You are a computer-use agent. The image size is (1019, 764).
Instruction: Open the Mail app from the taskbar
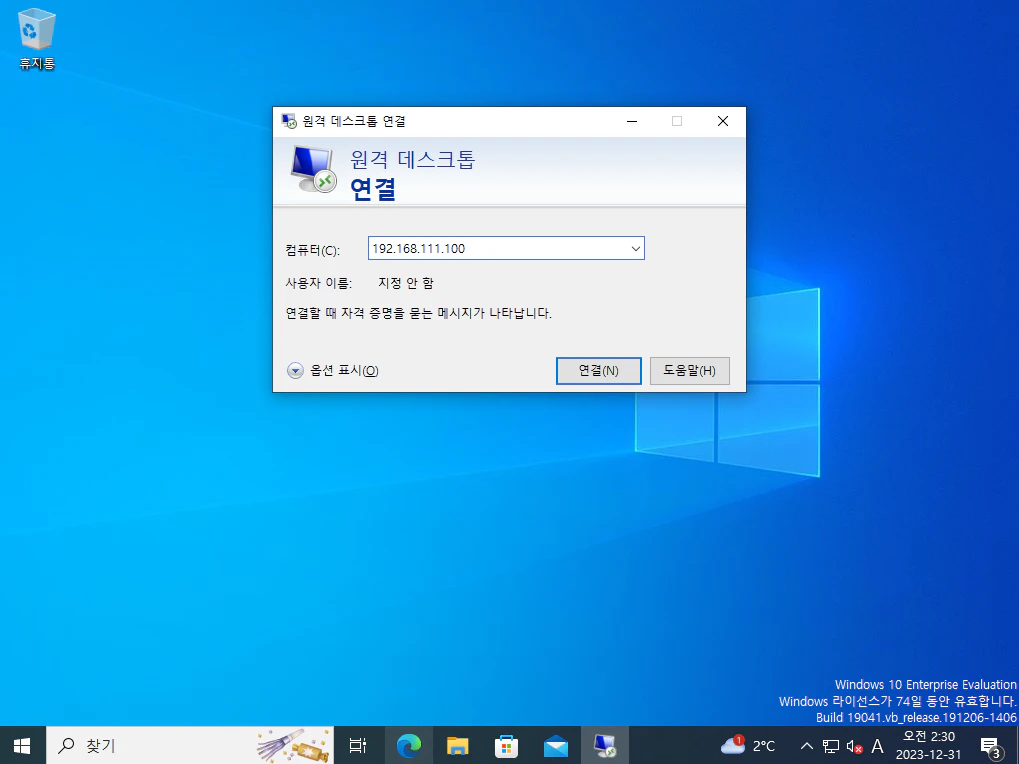[x=556, y=745]
